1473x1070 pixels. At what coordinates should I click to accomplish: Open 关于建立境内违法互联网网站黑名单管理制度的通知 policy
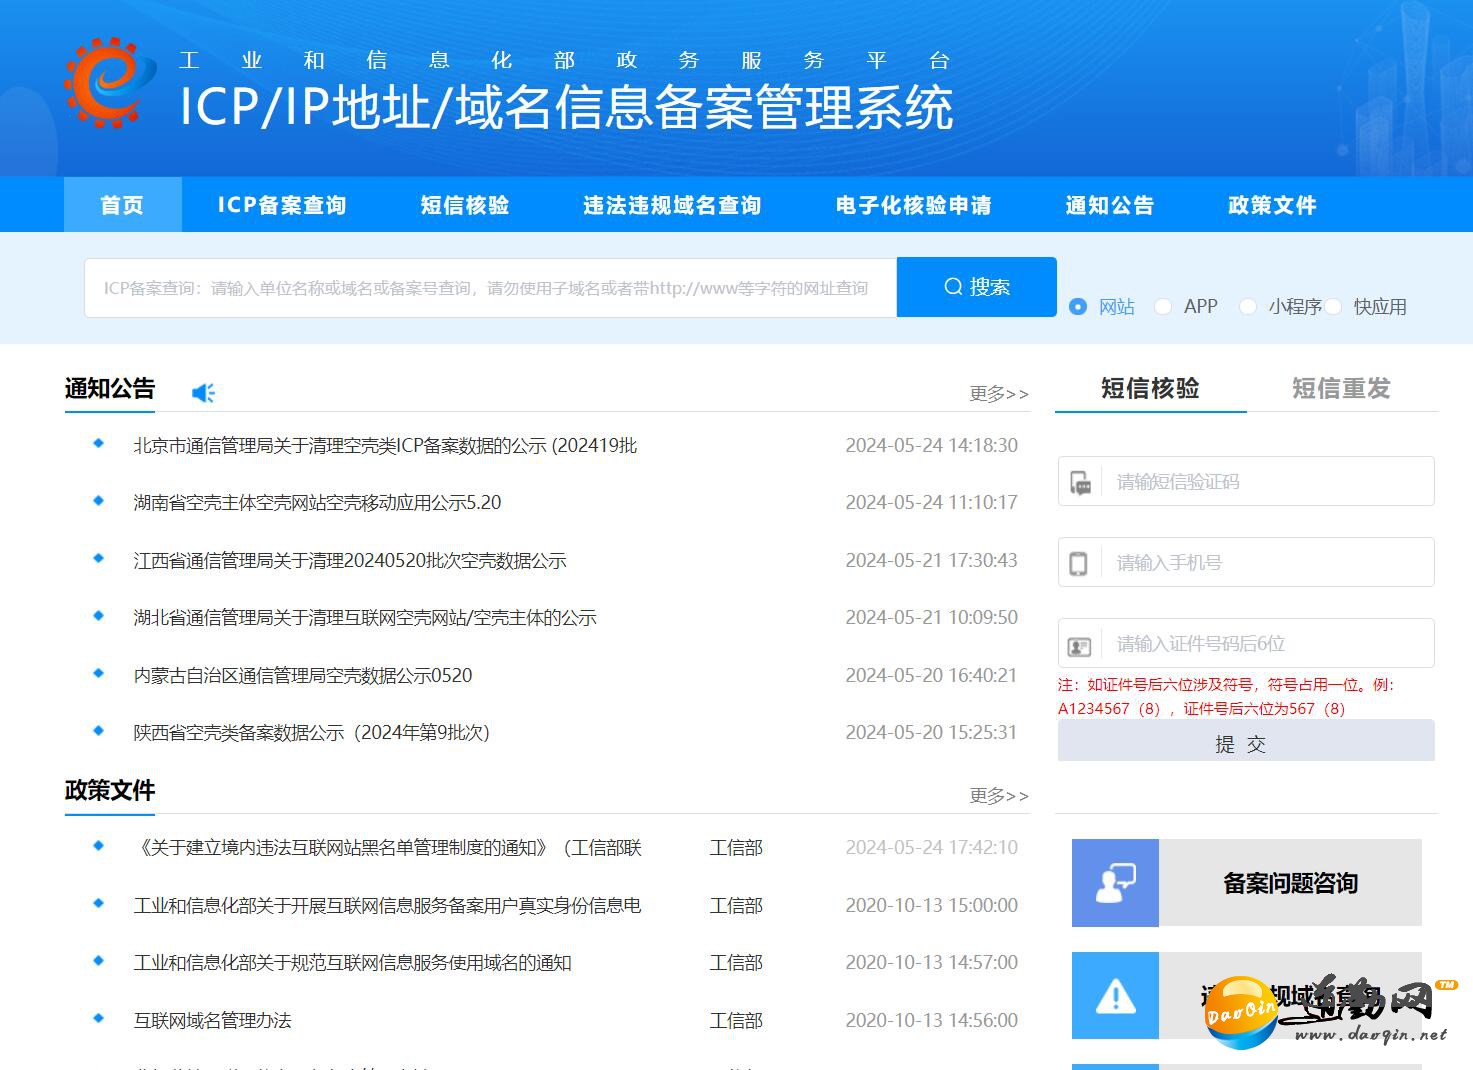coord(388,847)
